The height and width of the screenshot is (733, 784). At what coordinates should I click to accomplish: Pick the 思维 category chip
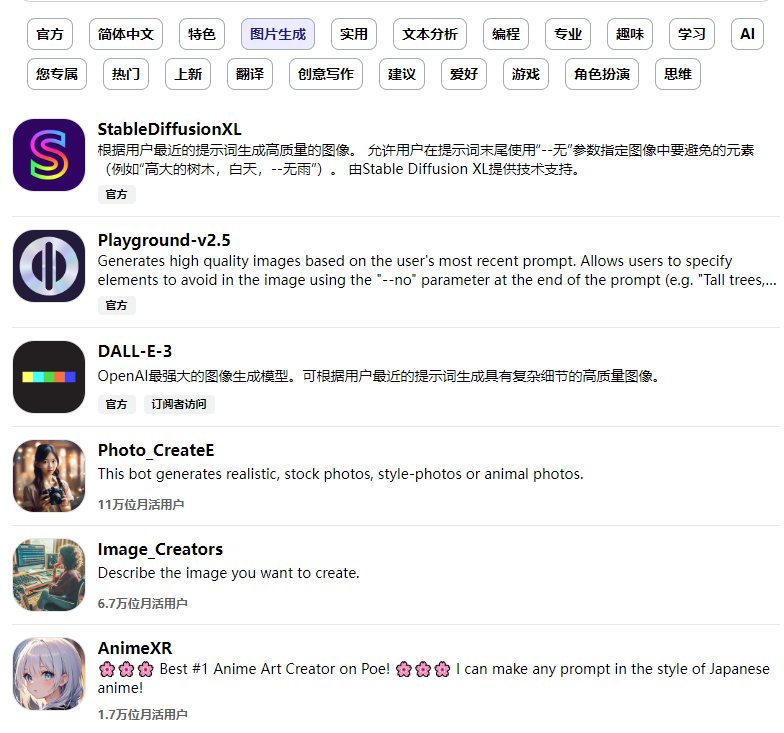tap(678, 74)
